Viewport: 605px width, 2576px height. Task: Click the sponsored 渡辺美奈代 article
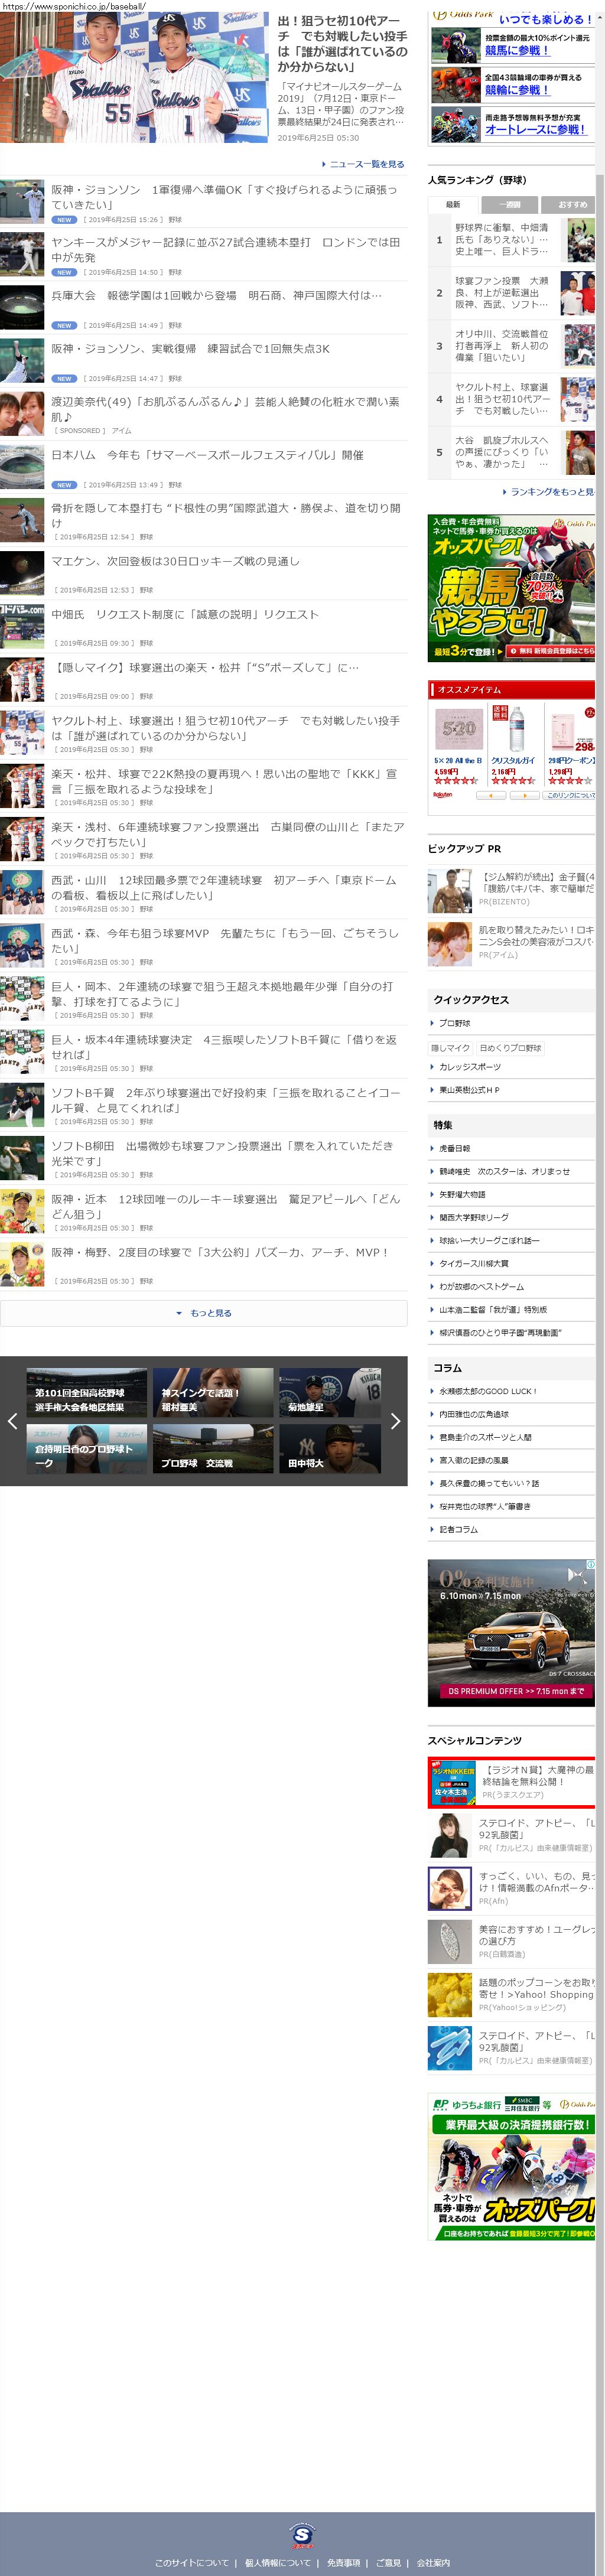(x=226, y=409)
